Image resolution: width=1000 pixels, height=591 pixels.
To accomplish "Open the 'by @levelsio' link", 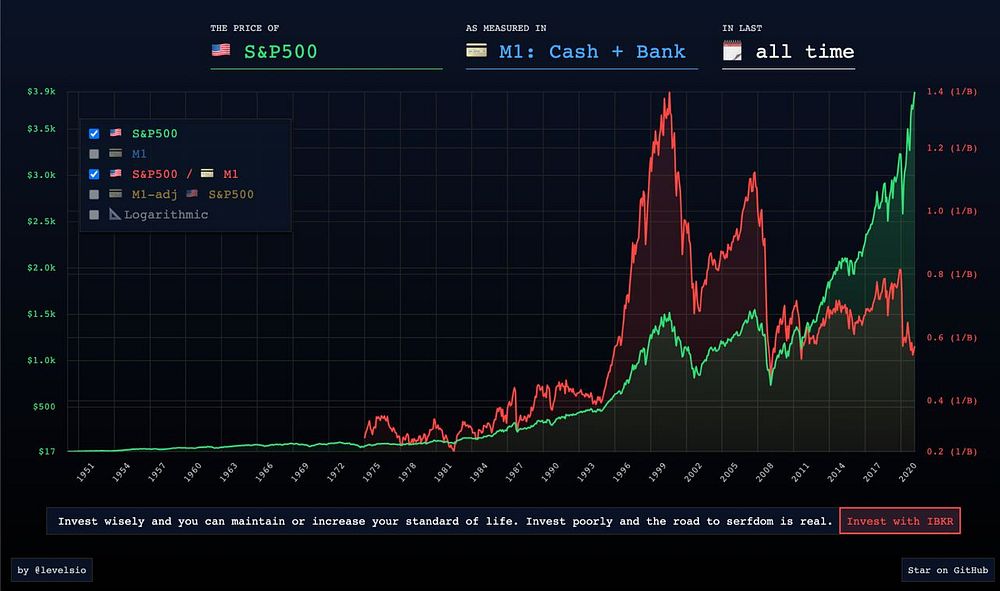I will (x=52, y=570).
